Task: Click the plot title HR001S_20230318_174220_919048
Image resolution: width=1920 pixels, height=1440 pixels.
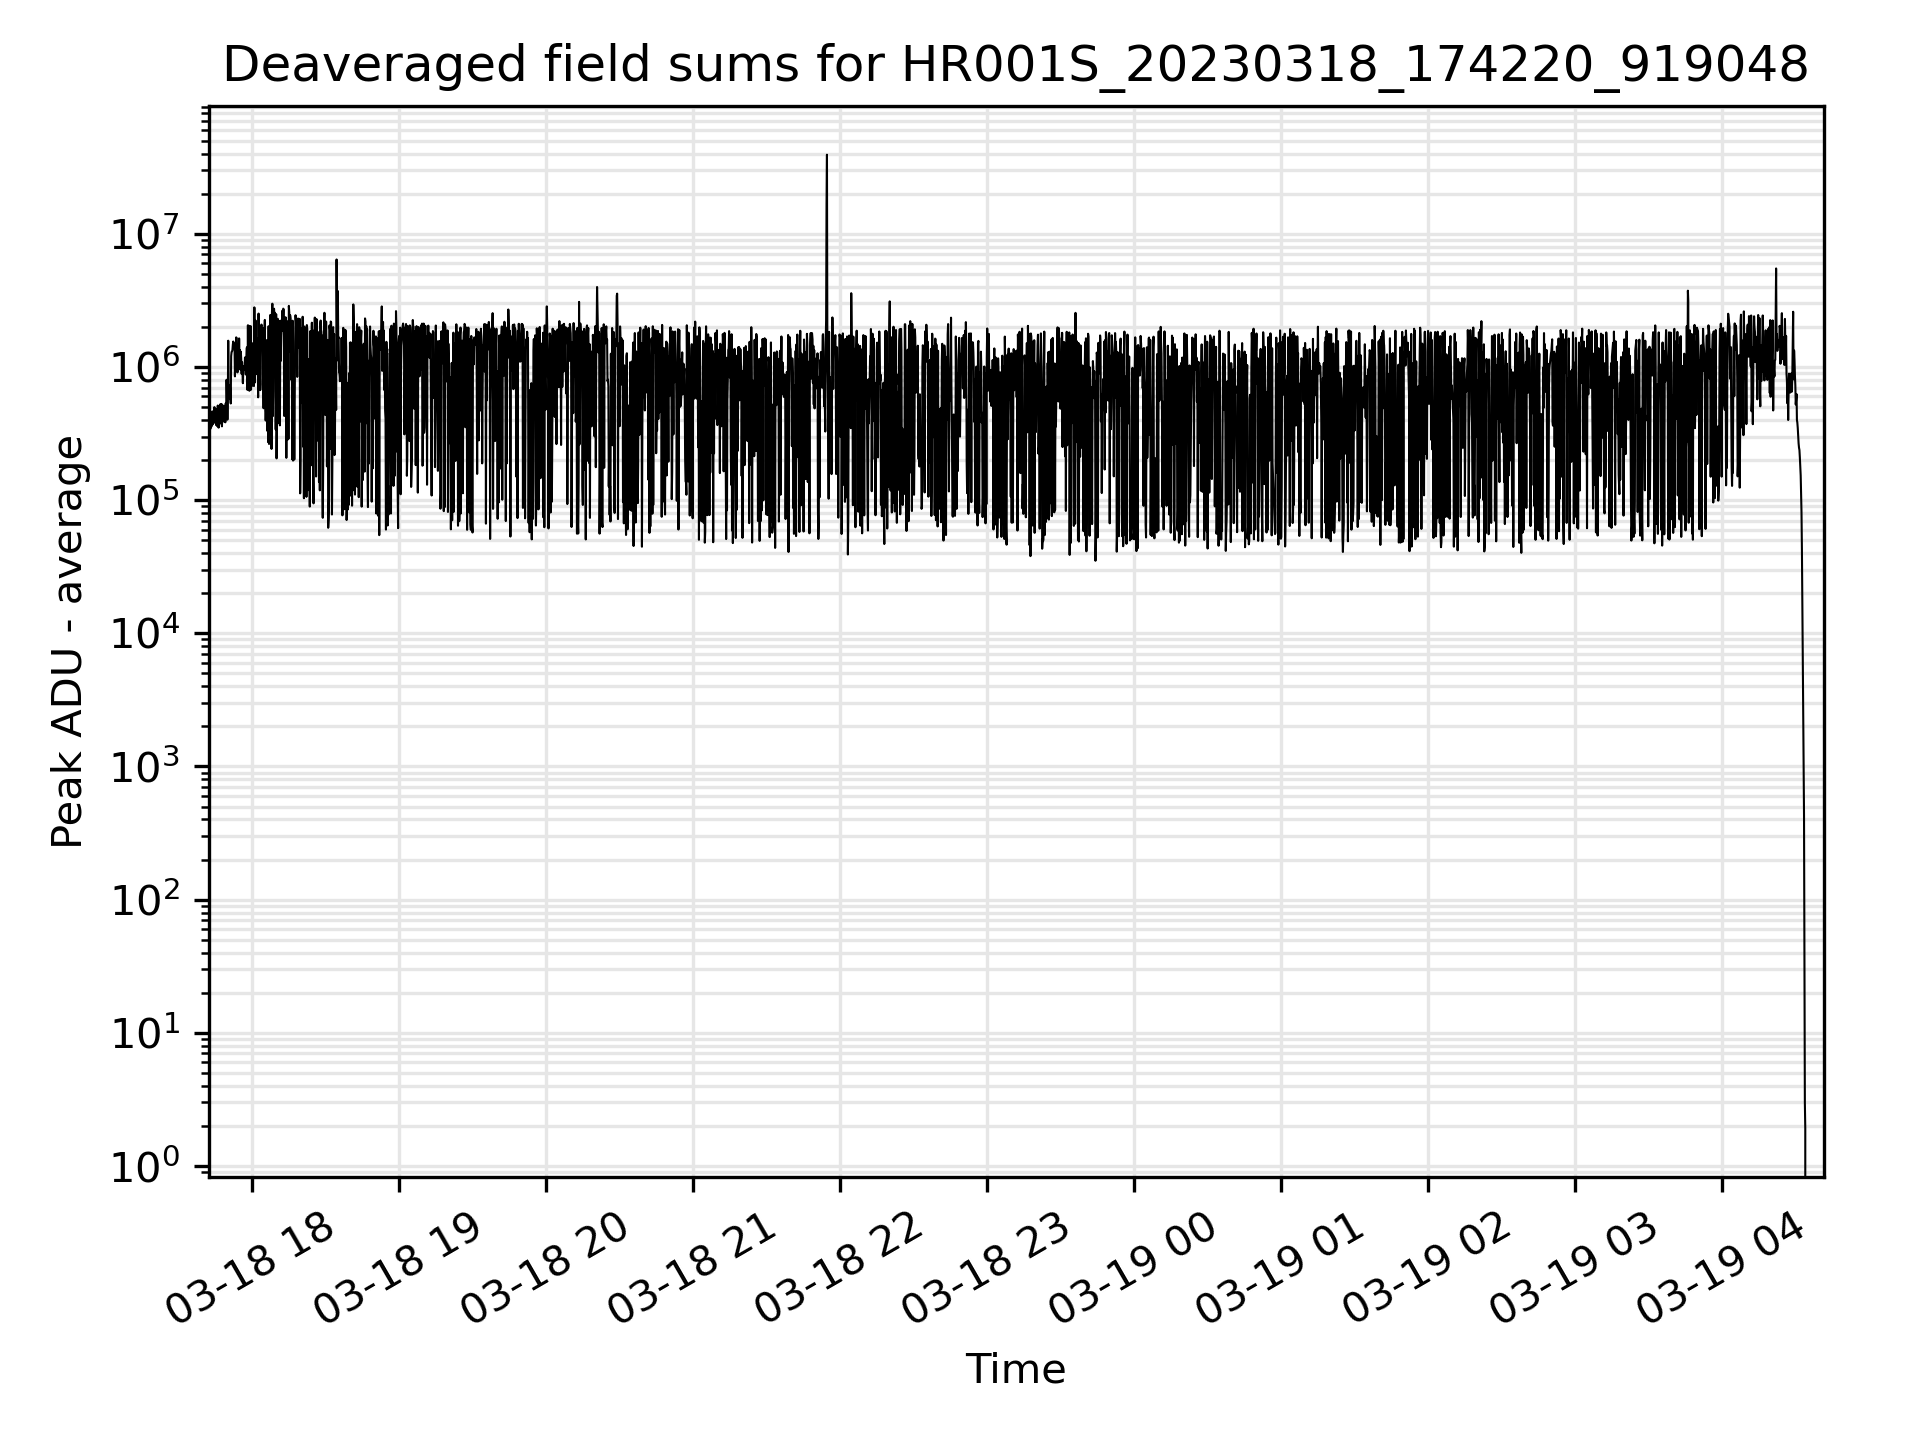Action: (x=1015, y=66)
